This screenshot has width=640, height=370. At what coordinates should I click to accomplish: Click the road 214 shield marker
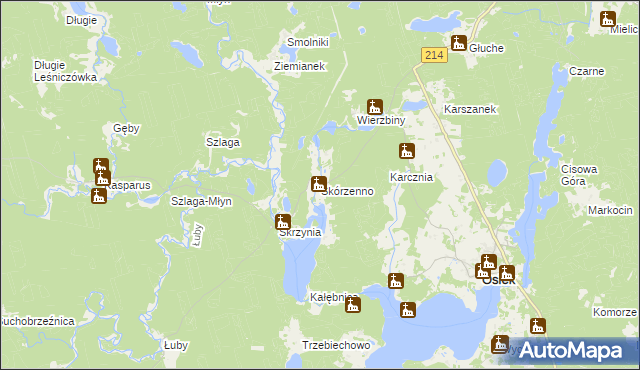point(434,55)
